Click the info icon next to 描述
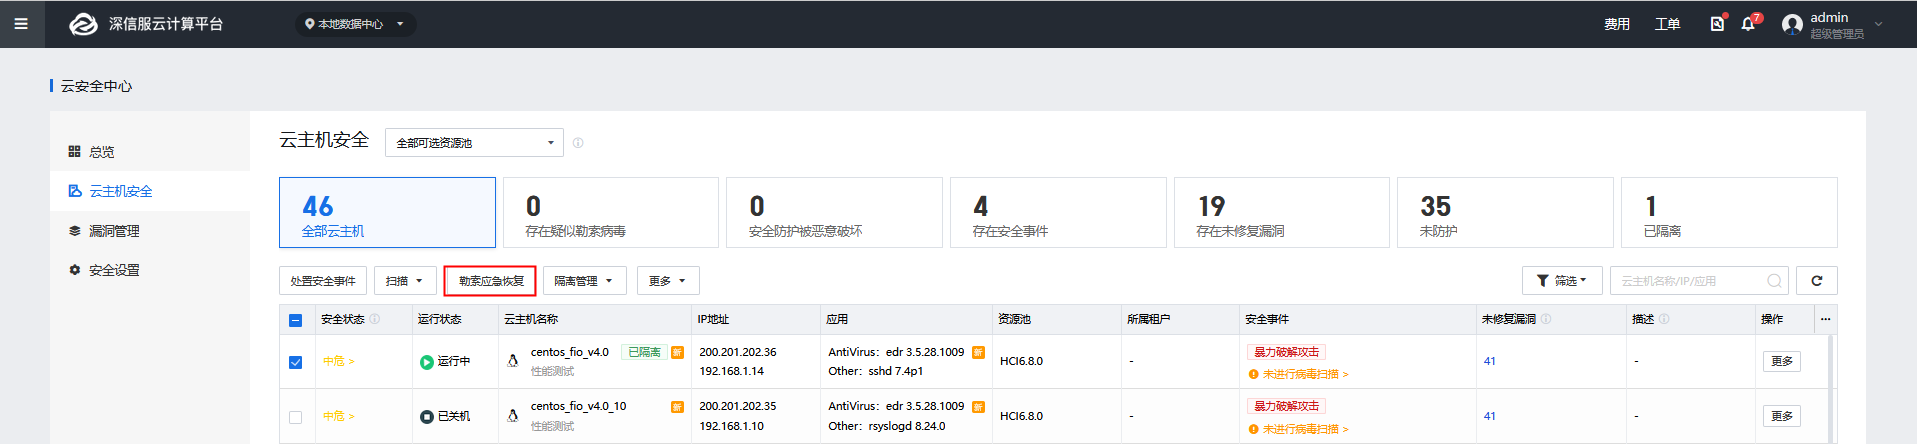The height and width of the screenshot is (444, 1917). coord(1664,319)
